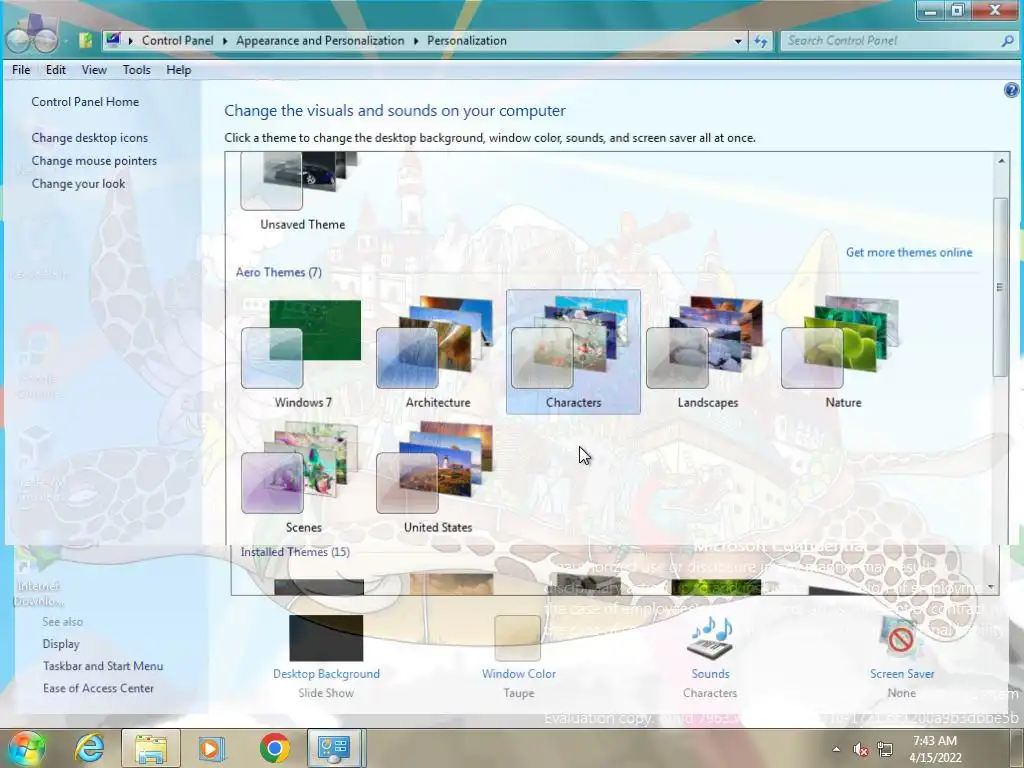
Task: Open Windows Explorer from the taskbar
Action: click(151, 748)
